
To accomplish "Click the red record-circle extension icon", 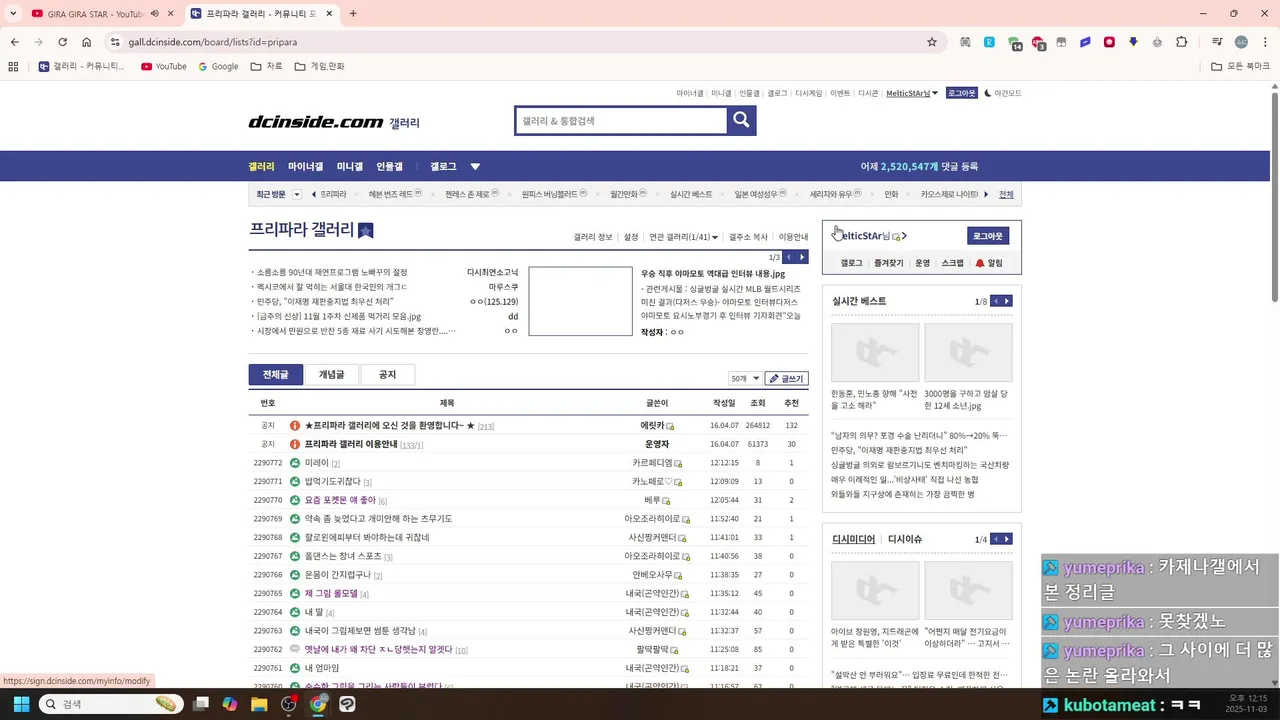I will point(1109,42).
